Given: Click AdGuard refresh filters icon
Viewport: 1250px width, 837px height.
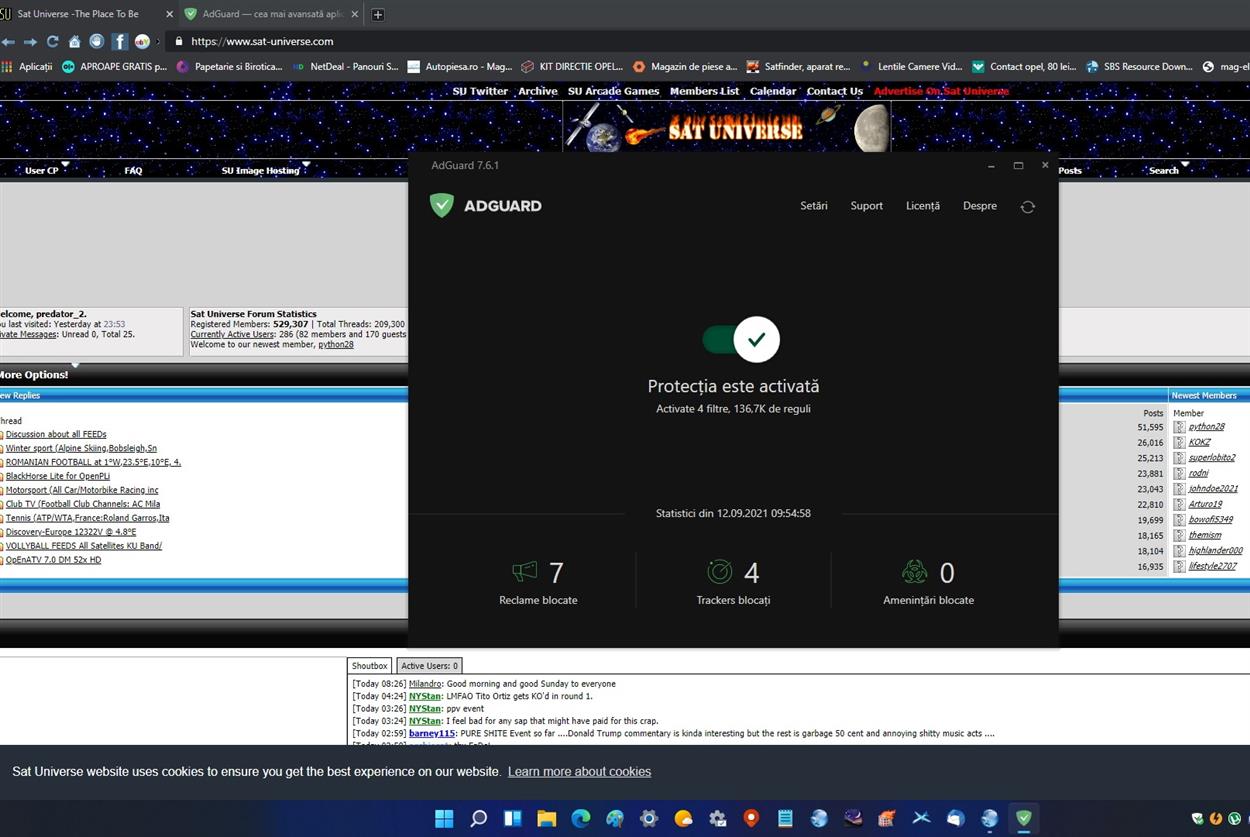Looking at the screenshot, I should [1028, 207].
